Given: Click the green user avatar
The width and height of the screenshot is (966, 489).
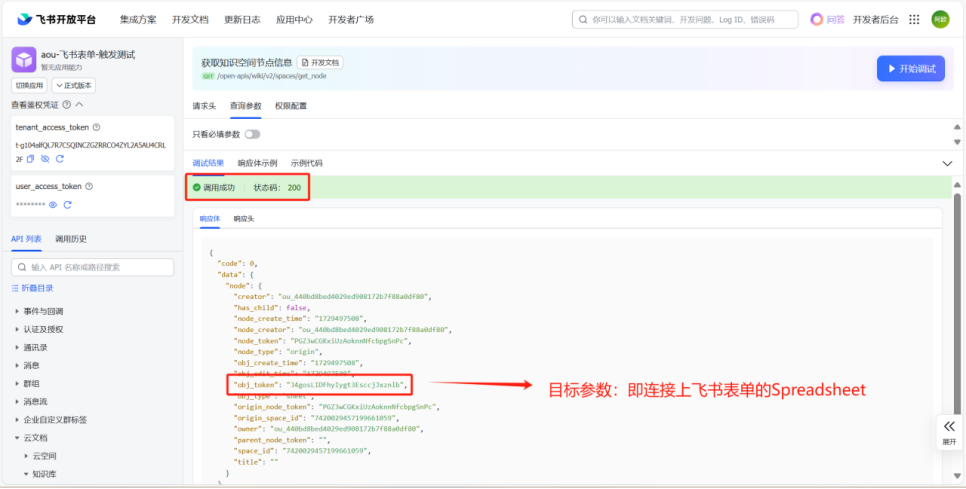Looking at the screenshot, I should point(940,19).
